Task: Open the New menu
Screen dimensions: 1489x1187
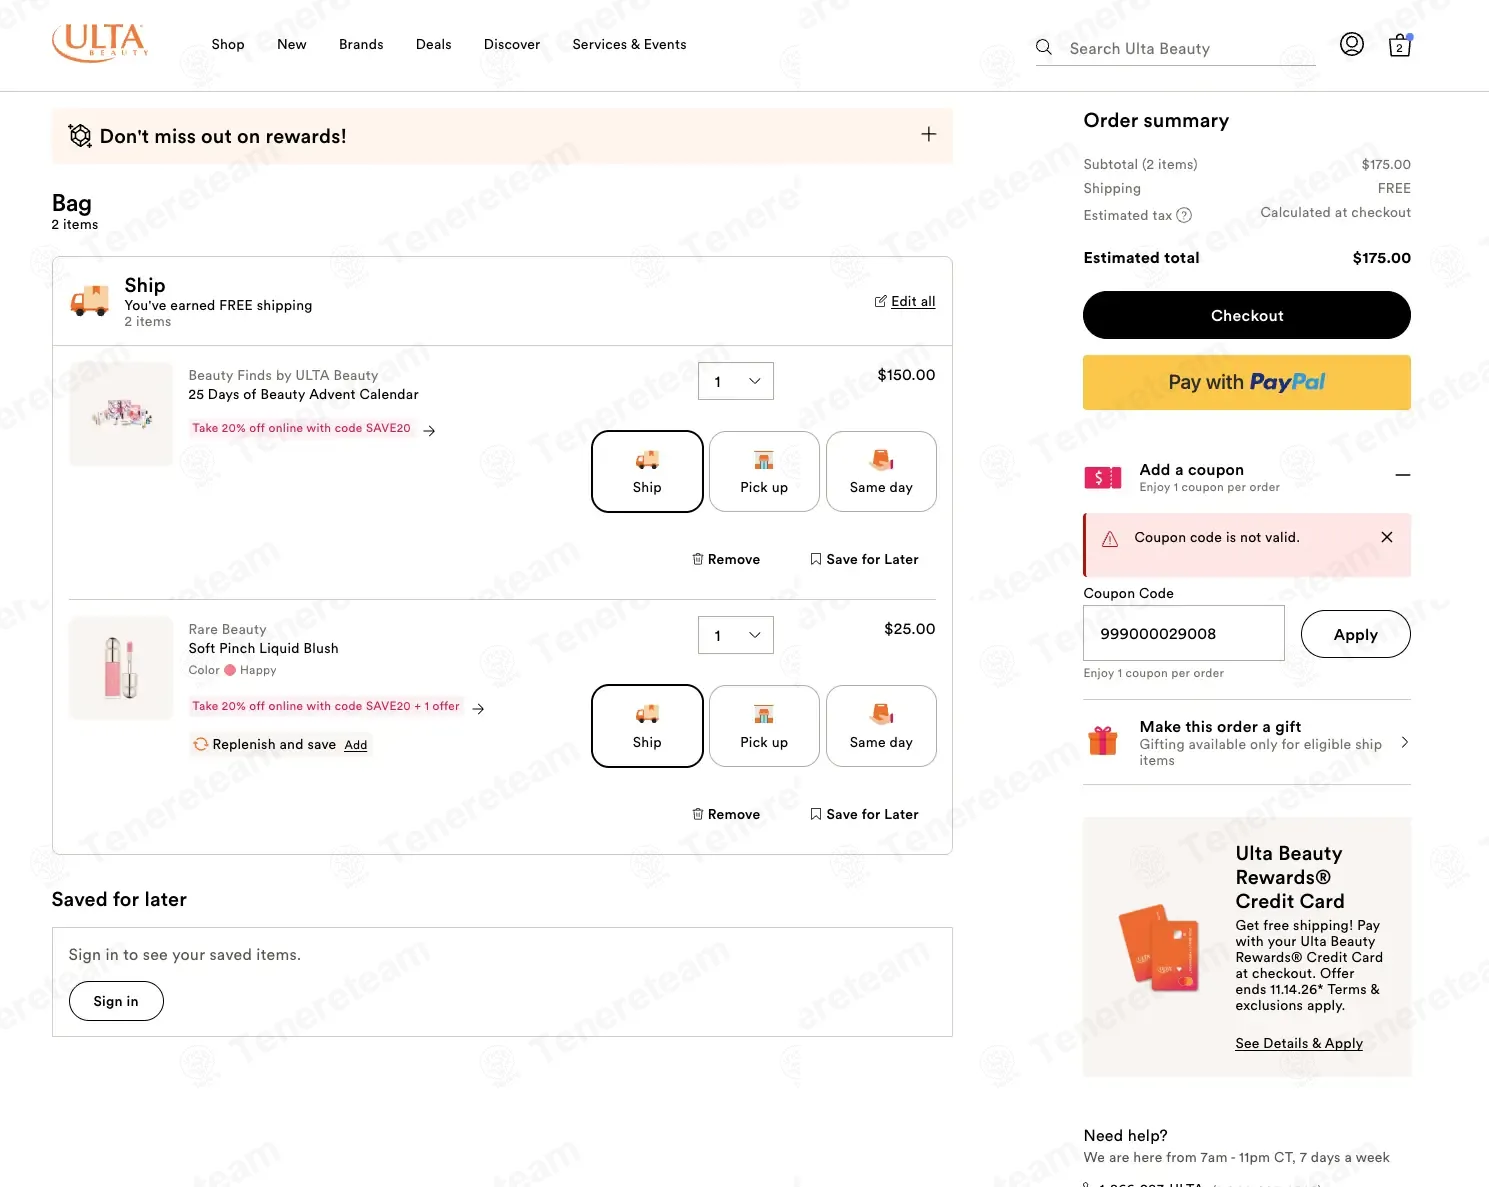Action: (x=292, y=44)
